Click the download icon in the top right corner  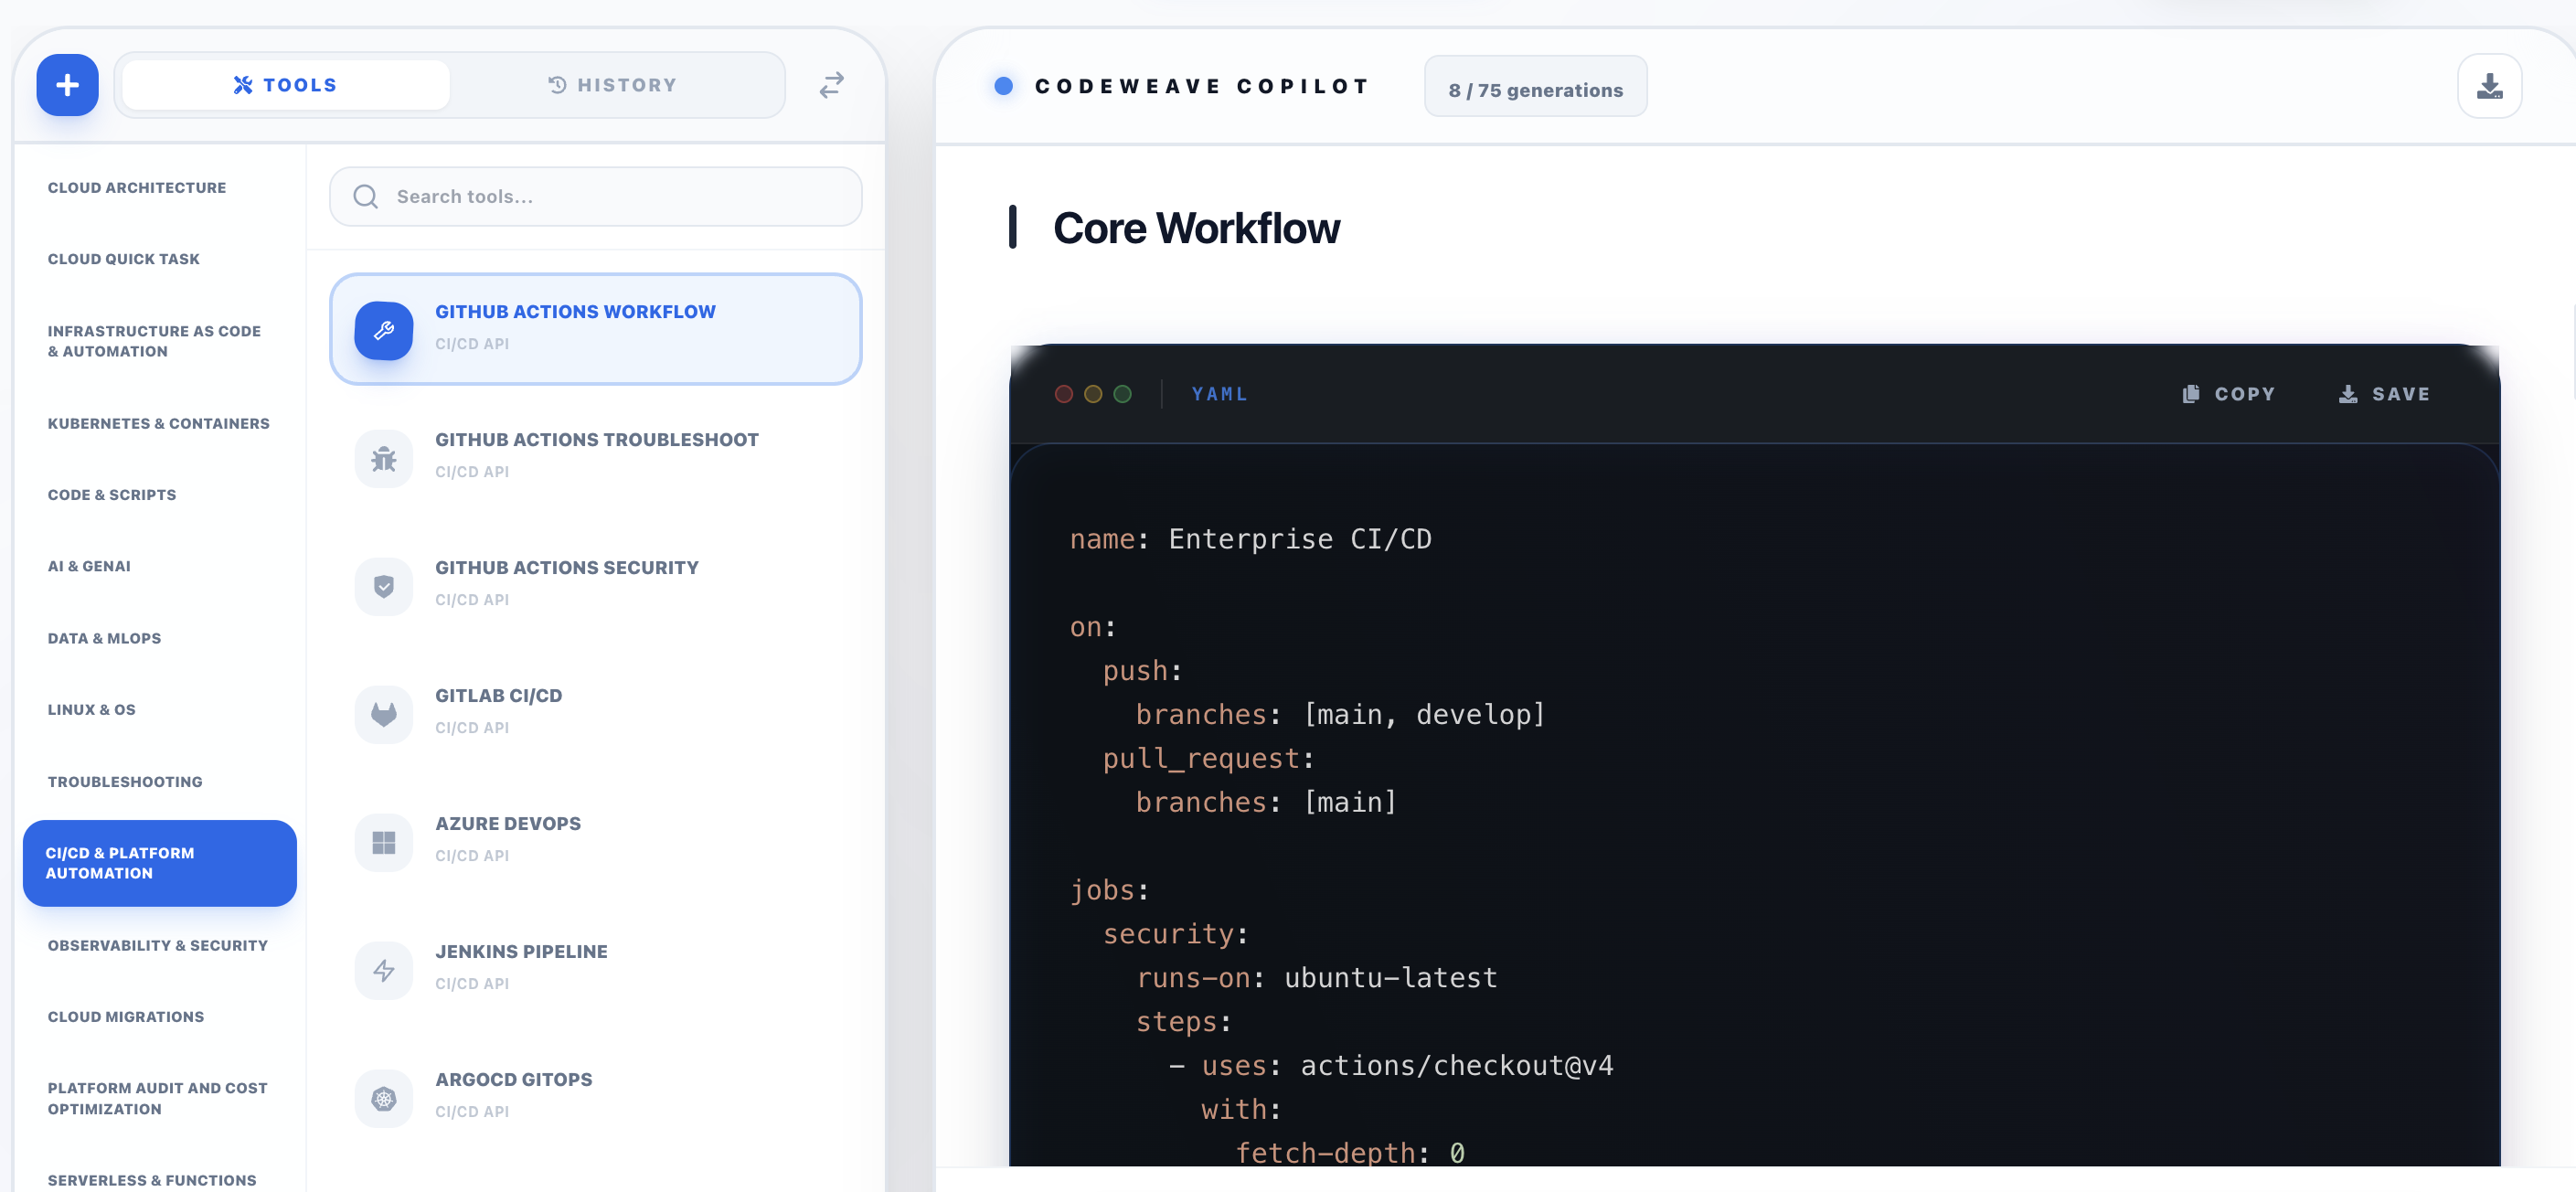(x=2489, y=86)
